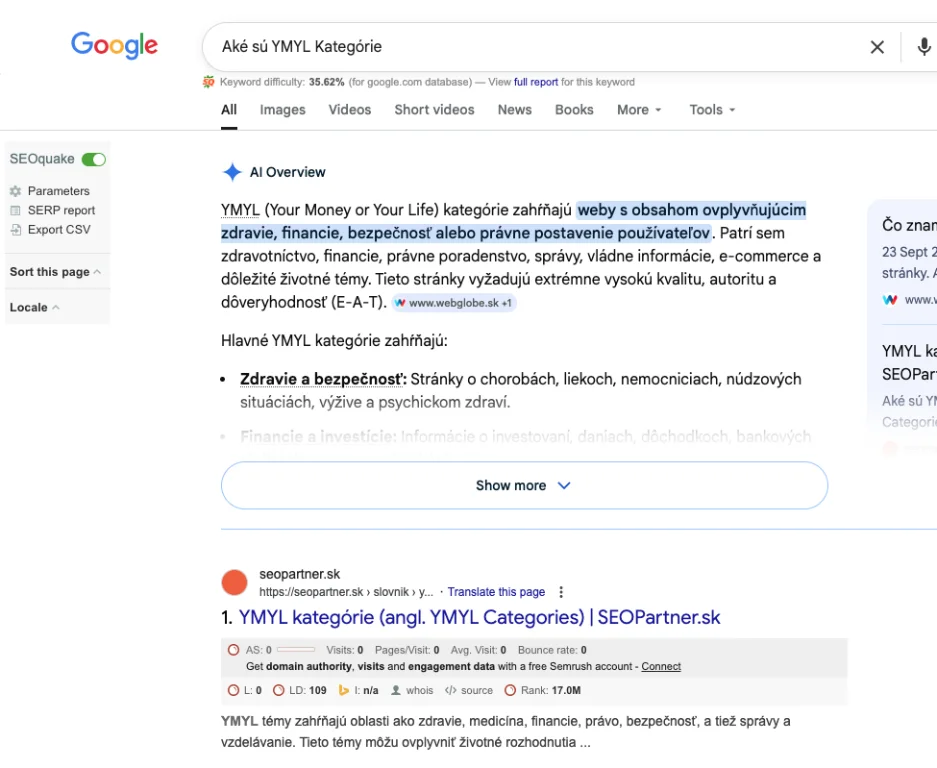937x768 pixels.
Task: Open the More search filters dropdown
Action: point(639,110)
